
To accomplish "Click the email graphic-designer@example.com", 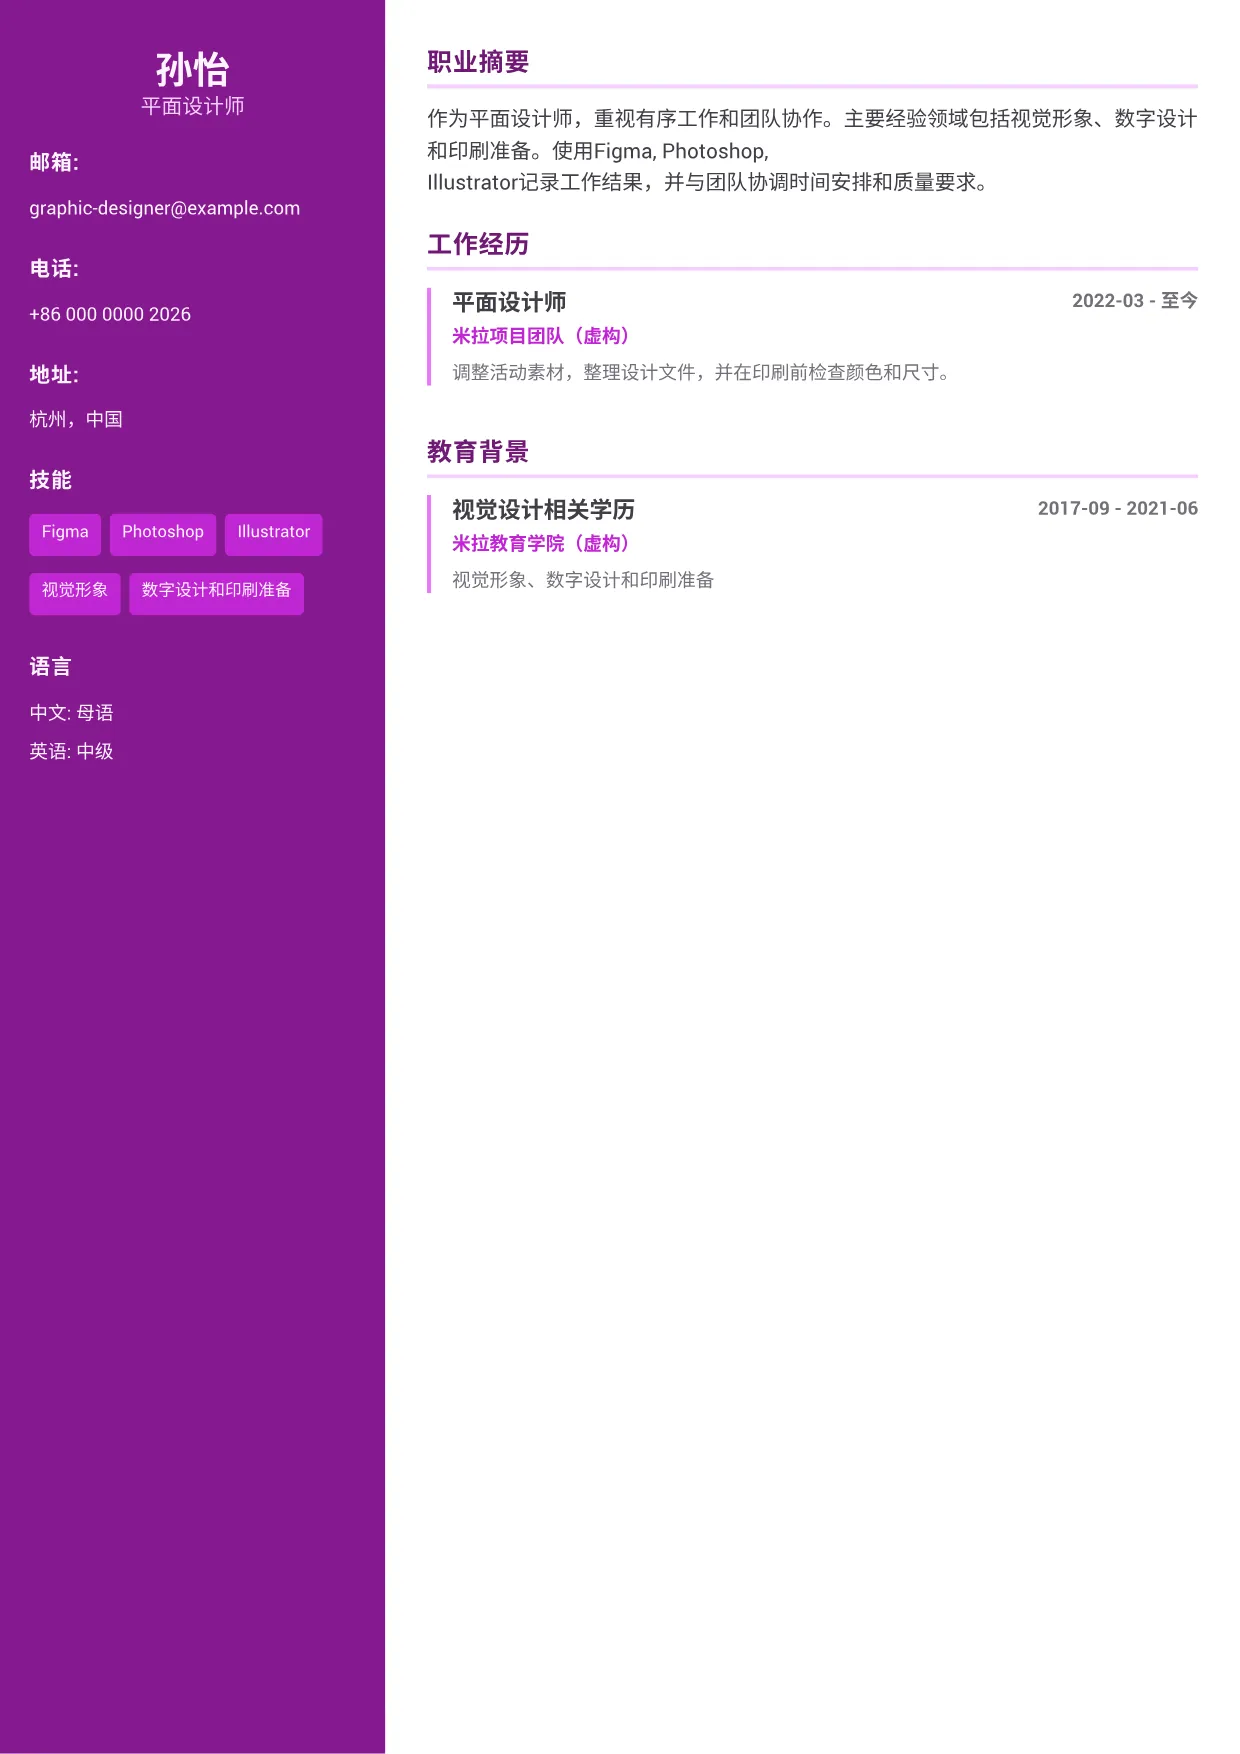I will (164, 208).
